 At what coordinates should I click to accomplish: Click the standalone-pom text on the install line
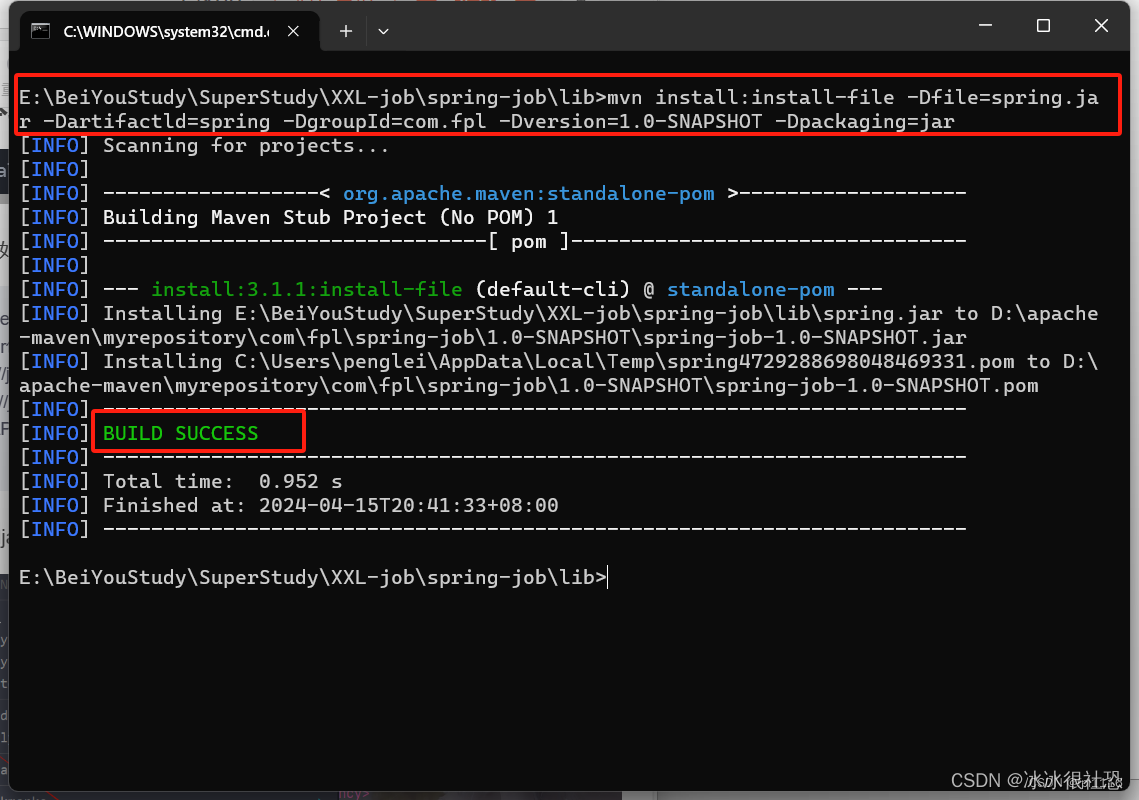point(750,289)
